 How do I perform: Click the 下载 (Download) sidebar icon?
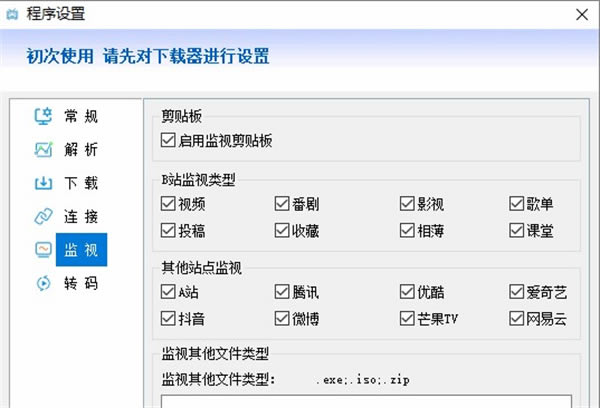pyautogui.click(x=43, y=183)
